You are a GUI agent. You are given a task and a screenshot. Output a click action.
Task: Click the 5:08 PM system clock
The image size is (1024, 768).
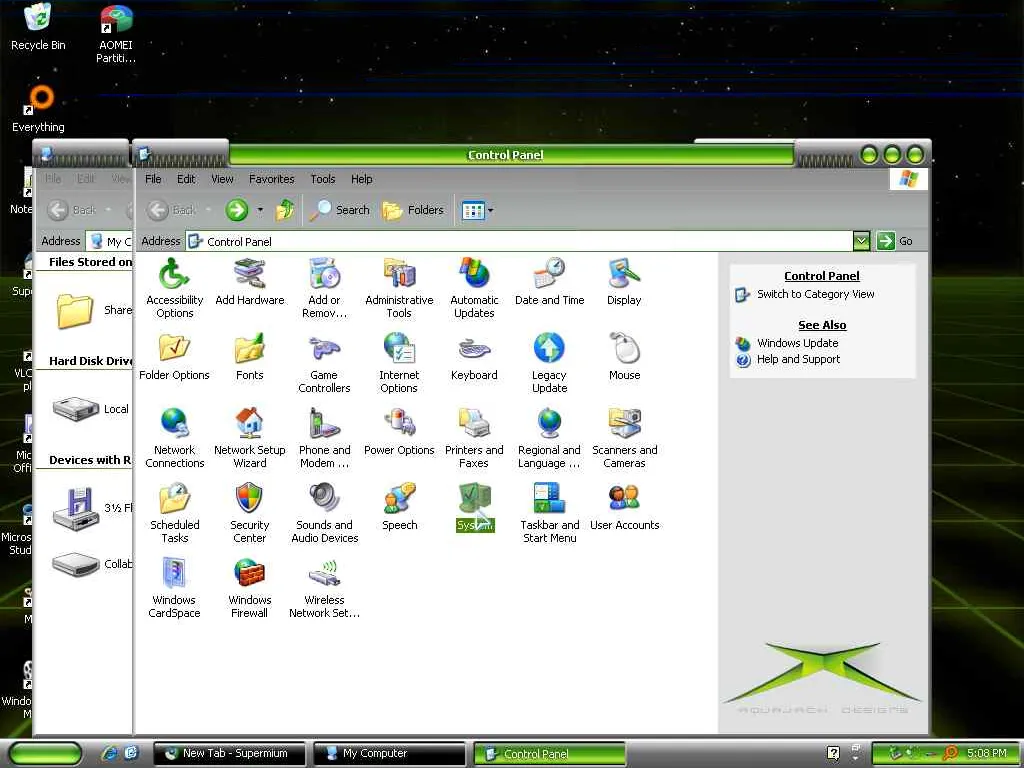986,753
